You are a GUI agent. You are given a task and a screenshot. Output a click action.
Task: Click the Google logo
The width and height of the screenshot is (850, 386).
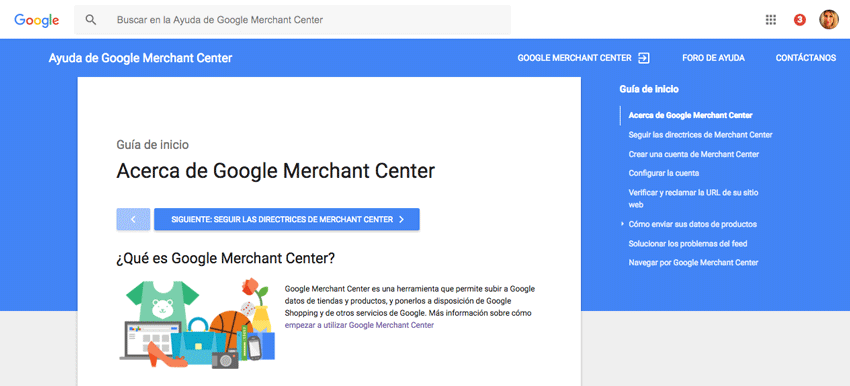[x=36, y=20]
